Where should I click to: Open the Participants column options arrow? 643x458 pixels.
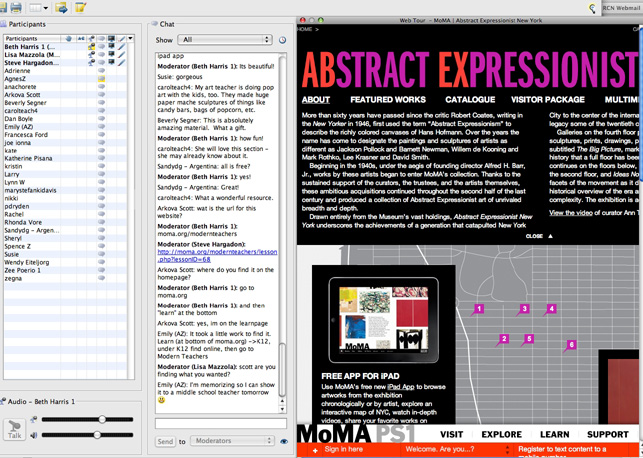pos(130,39)
